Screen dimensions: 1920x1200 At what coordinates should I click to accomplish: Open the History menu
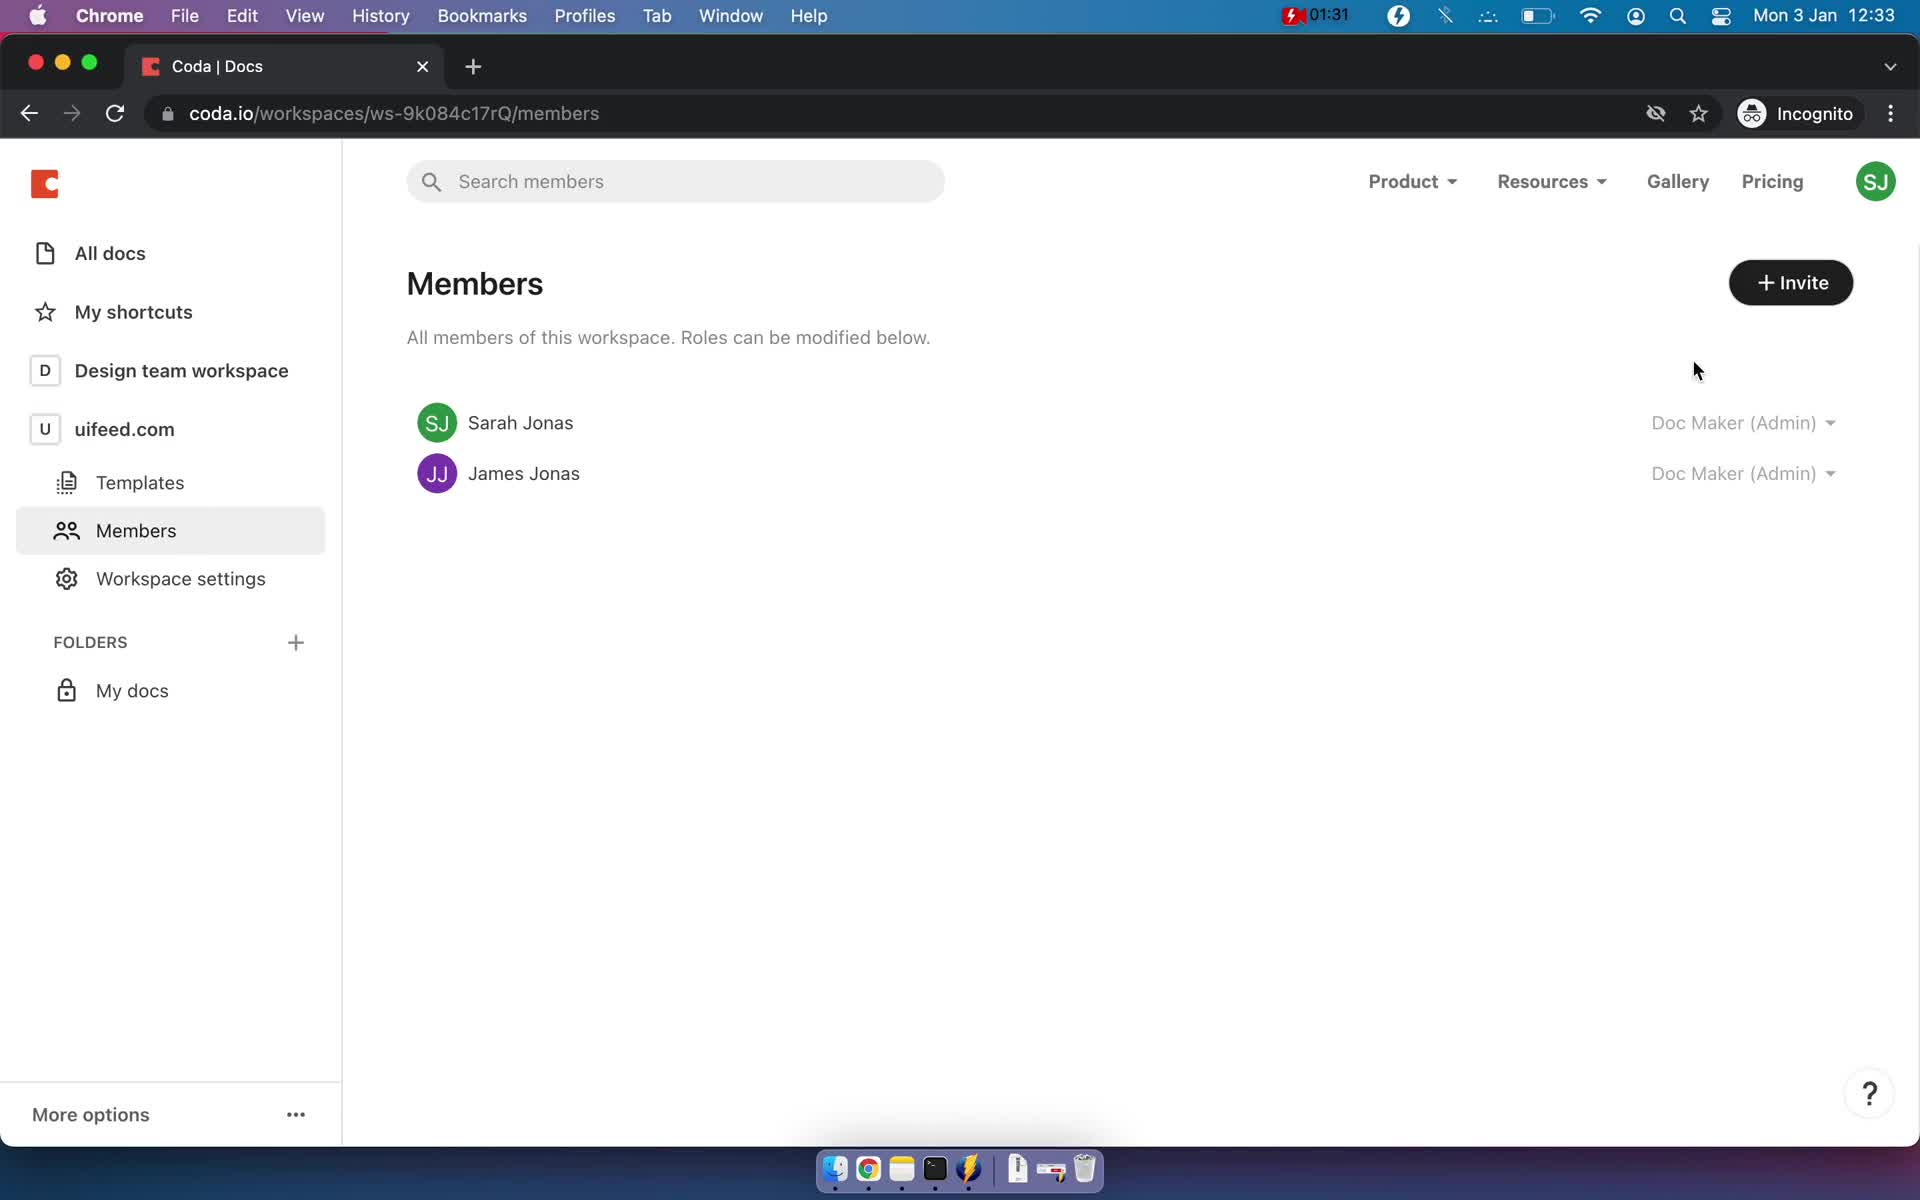(380, 16)
